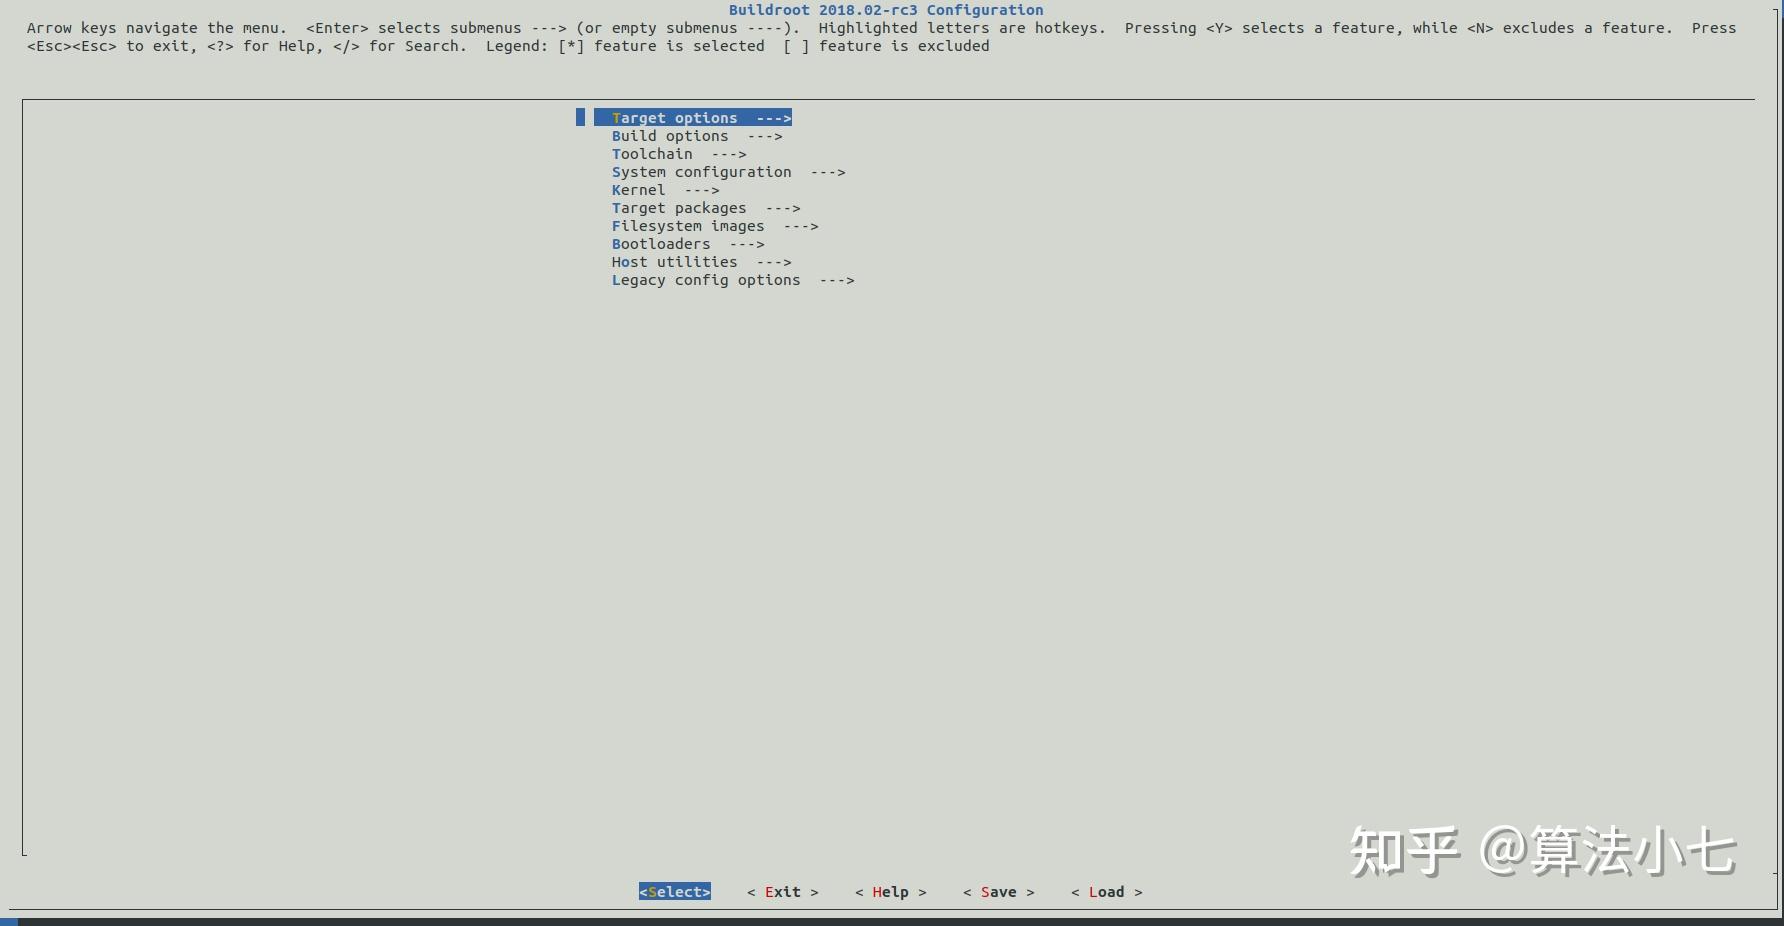Open the Help screen
Screen dimensions: 1784x926
(x=889, y=891)
